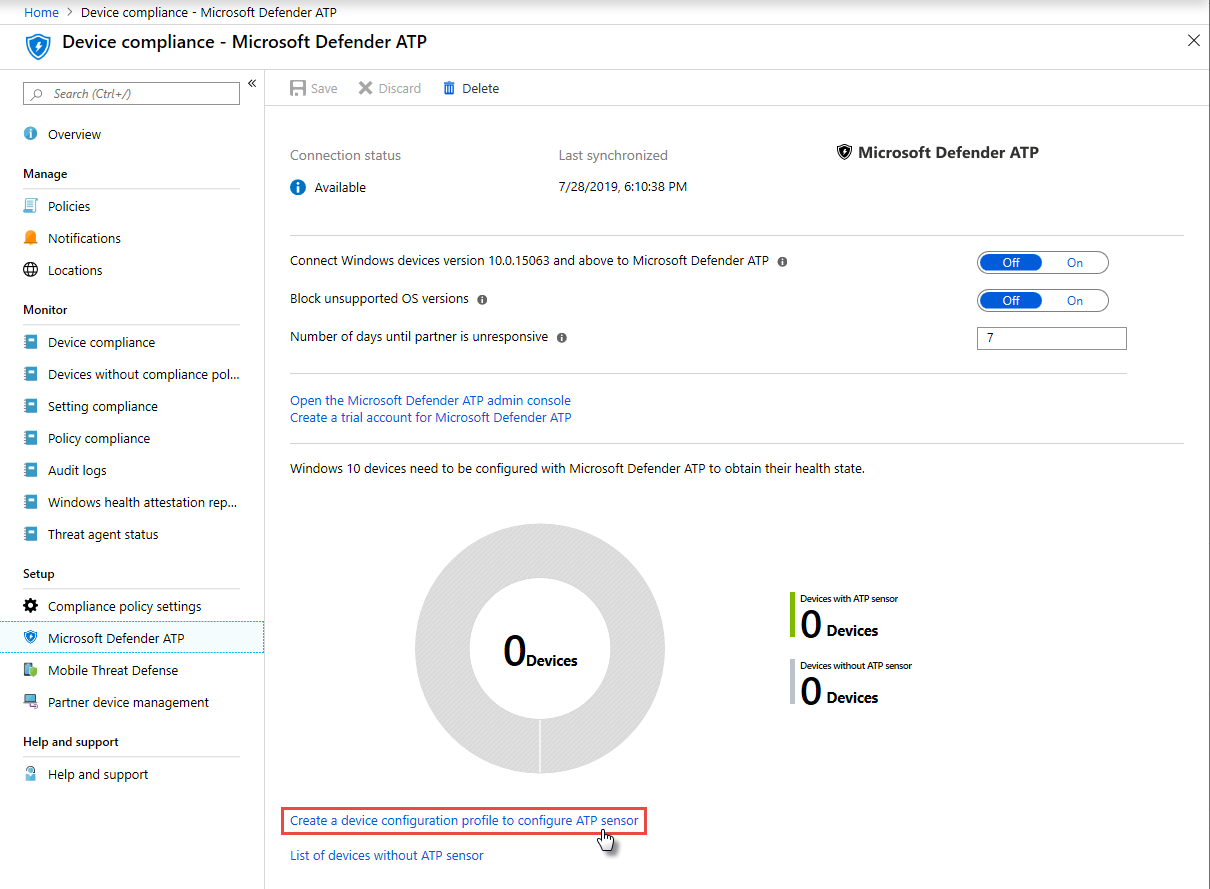Click the Discard X icon
Screen dimensions: 1210x889
(x=366, y=88)
